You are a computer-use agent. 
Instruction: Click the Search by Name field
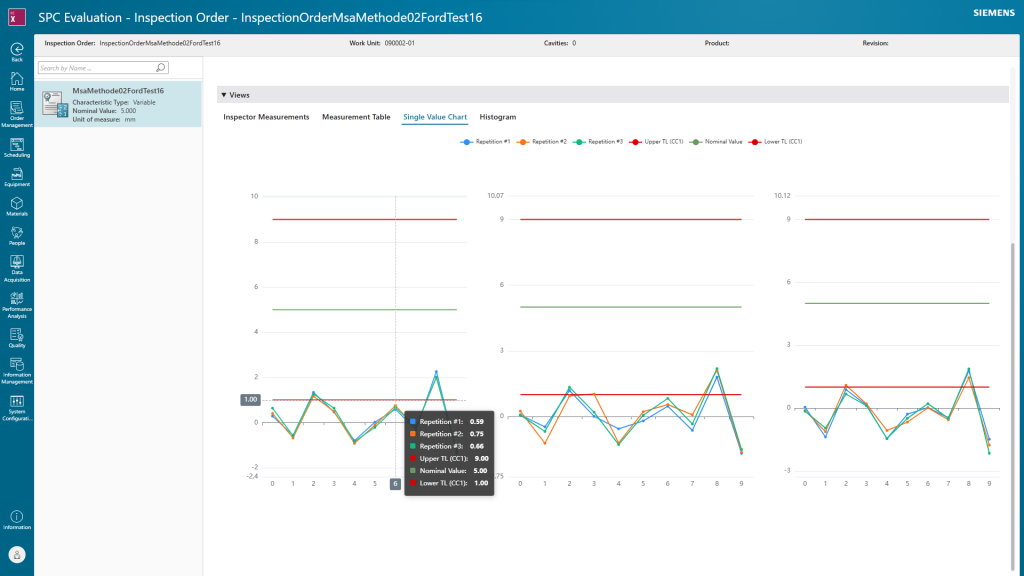point(96,68)
